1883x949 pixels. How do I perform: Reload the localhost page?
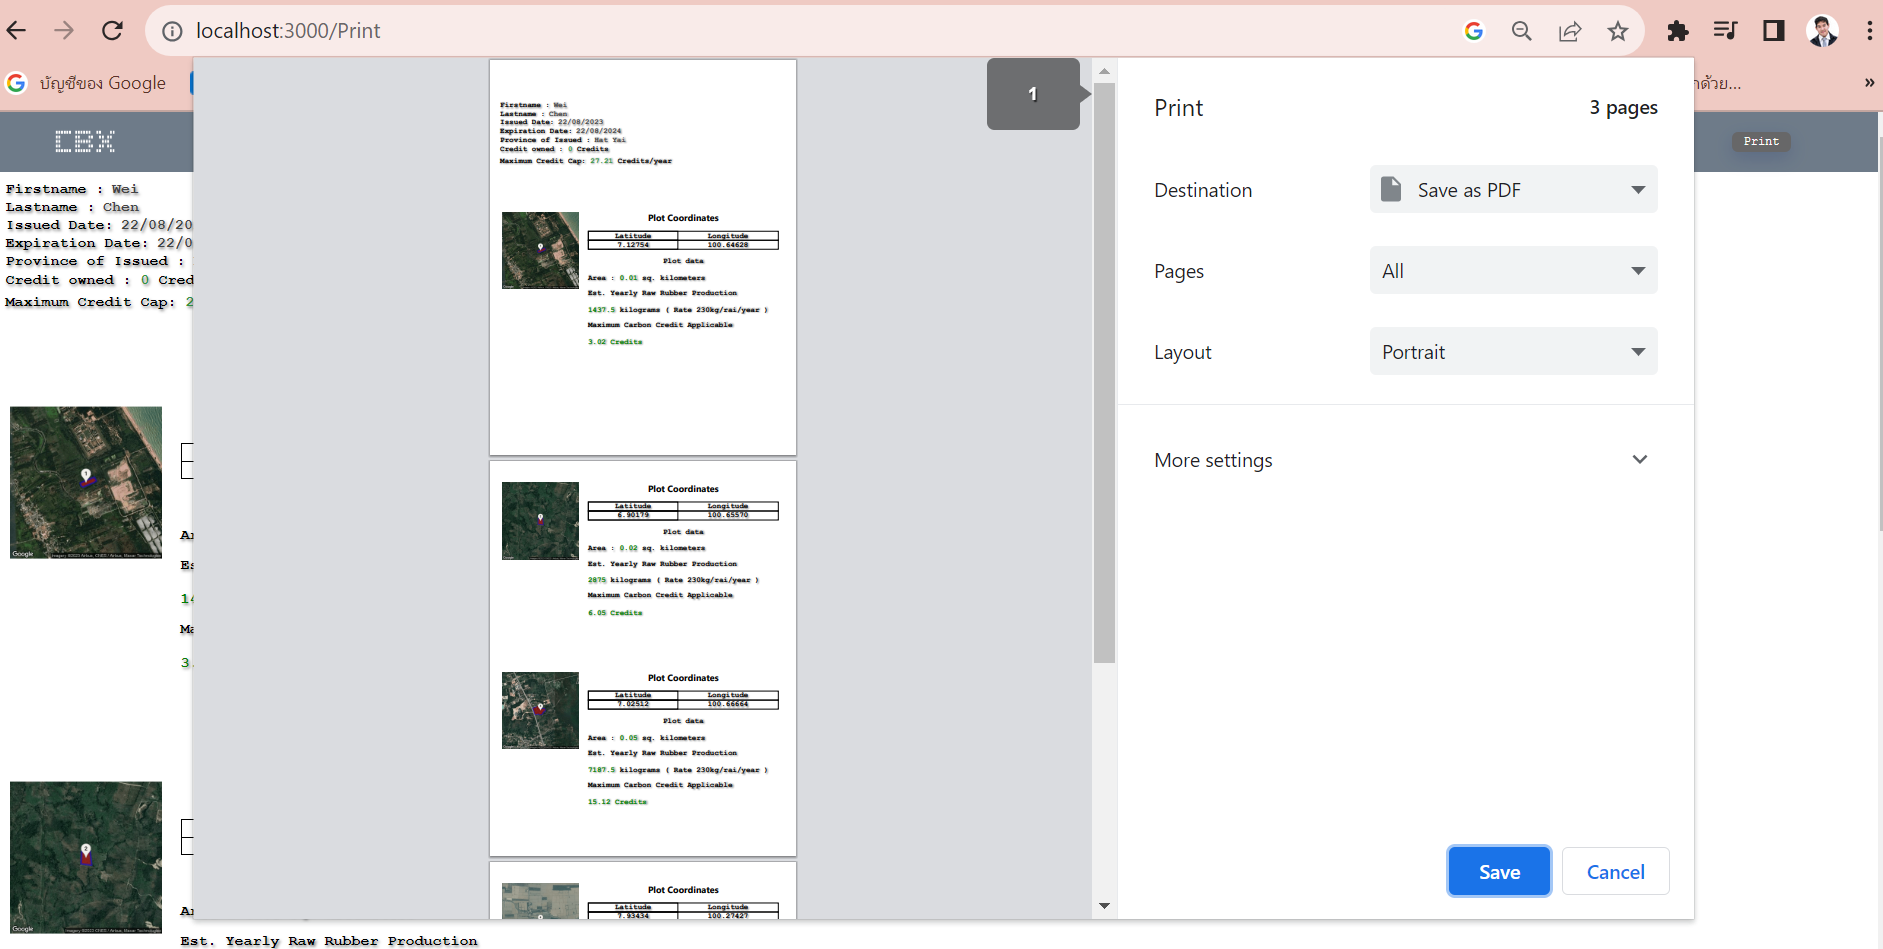point(112,31)
